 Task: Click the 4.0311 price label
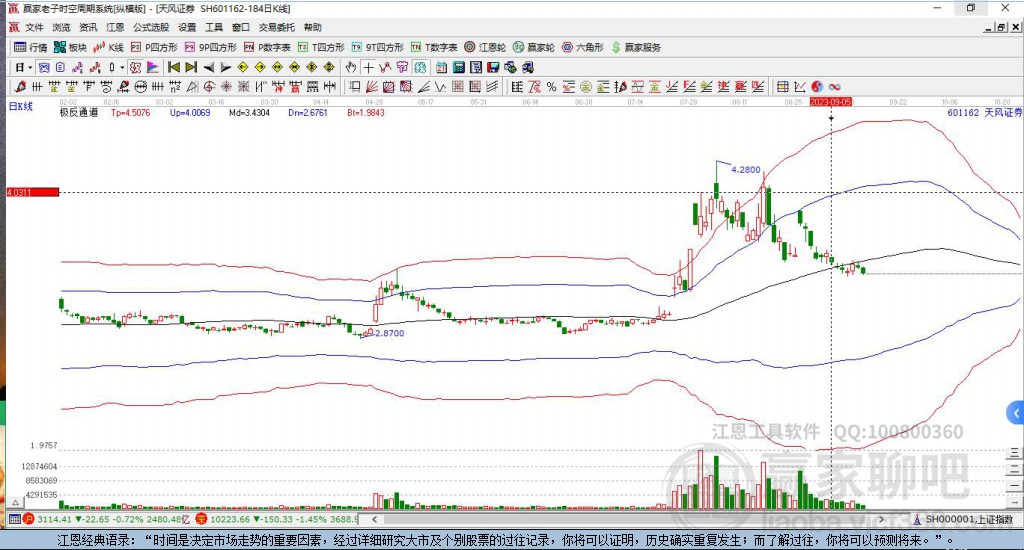point(33,192)
